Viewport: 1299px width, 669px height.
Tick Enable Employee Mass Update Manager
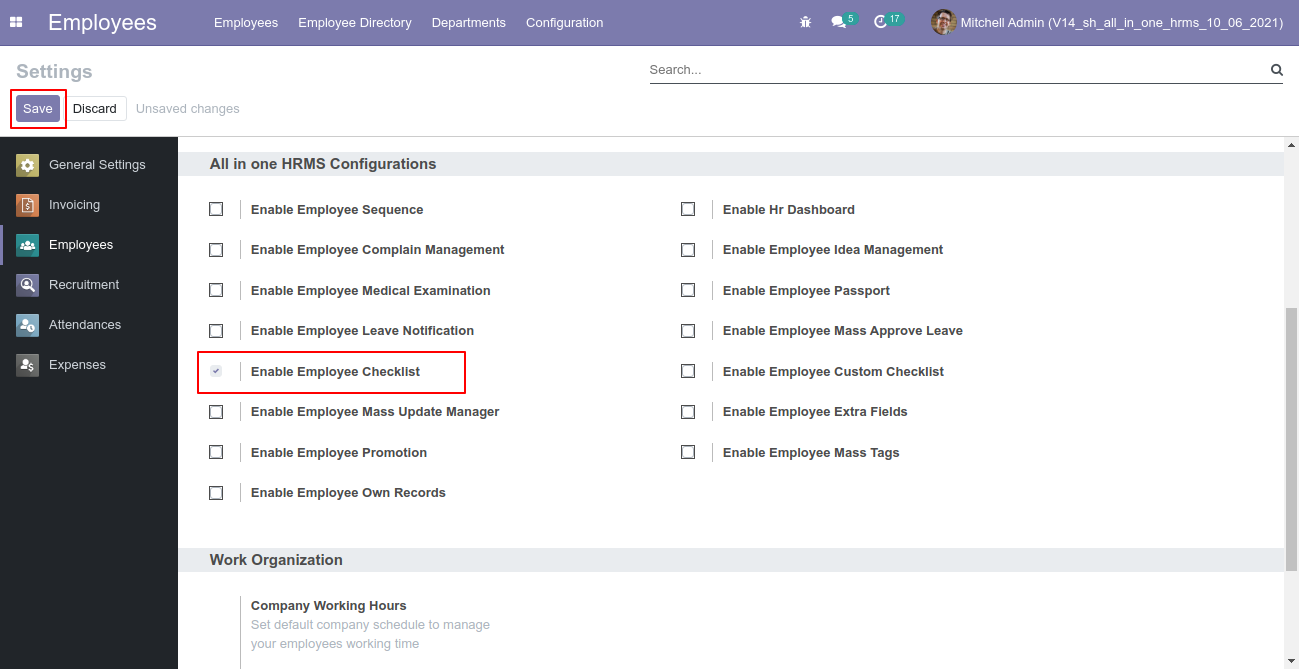point(216,412)
